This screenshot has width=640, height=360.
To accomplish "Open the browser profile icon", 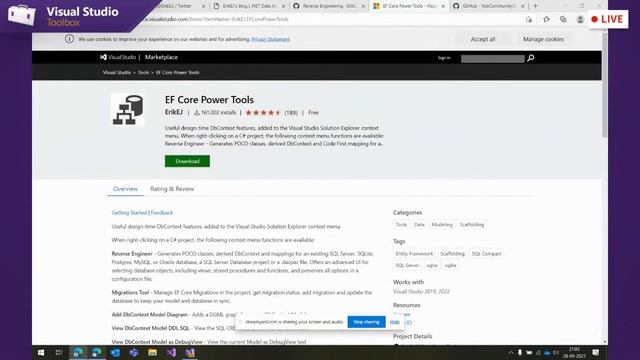I will (580, 19).
